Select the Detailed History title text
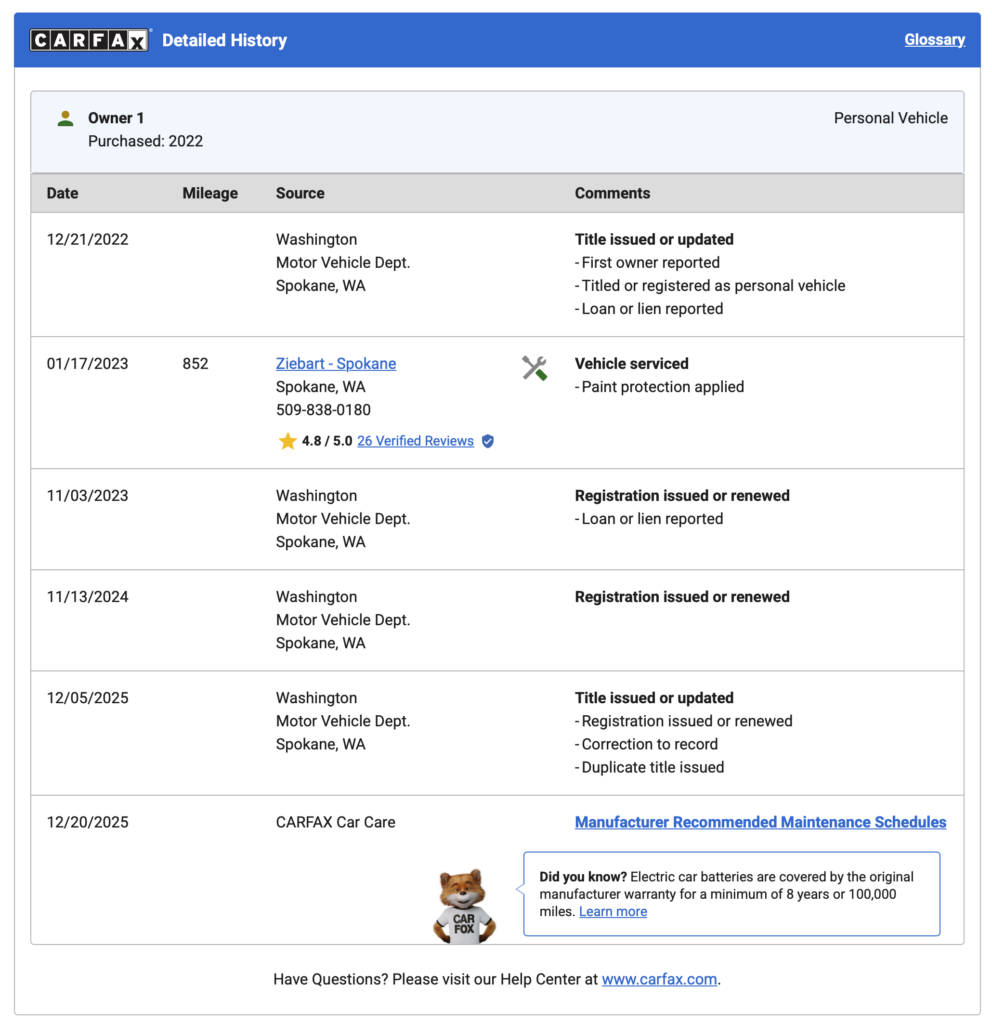Image resolution: width=992 pixels, height=1024 pixels. [x=224, y=40]
